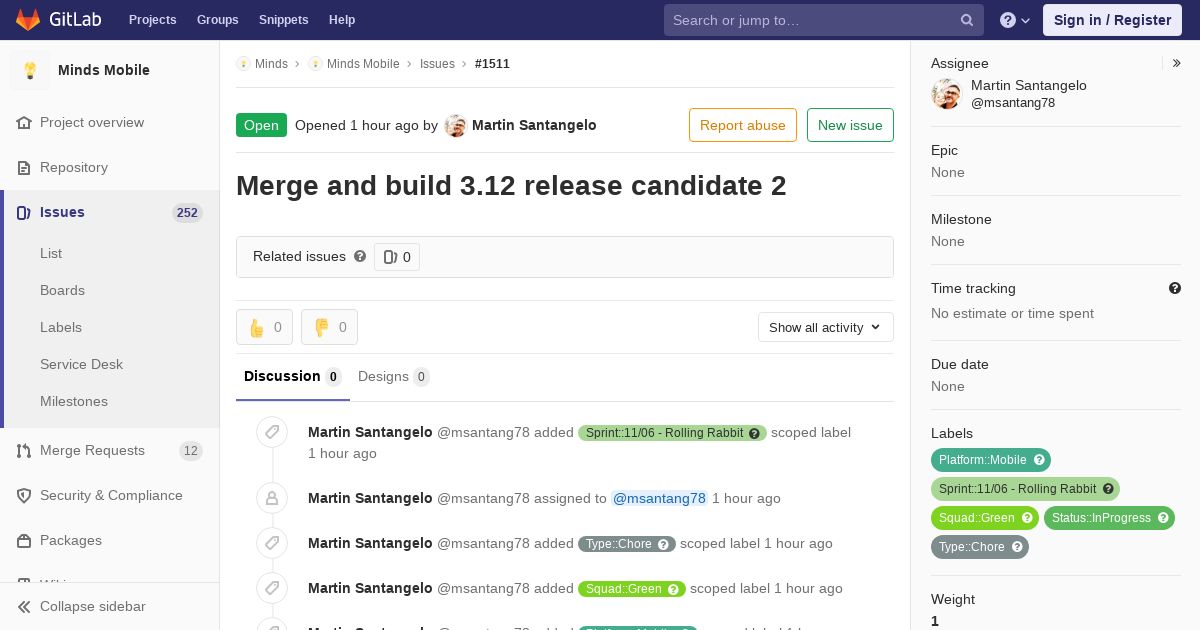Focus the Search or jump to field
The height and width of the screenshot is (630, 1200).
[x=810, y=20]
